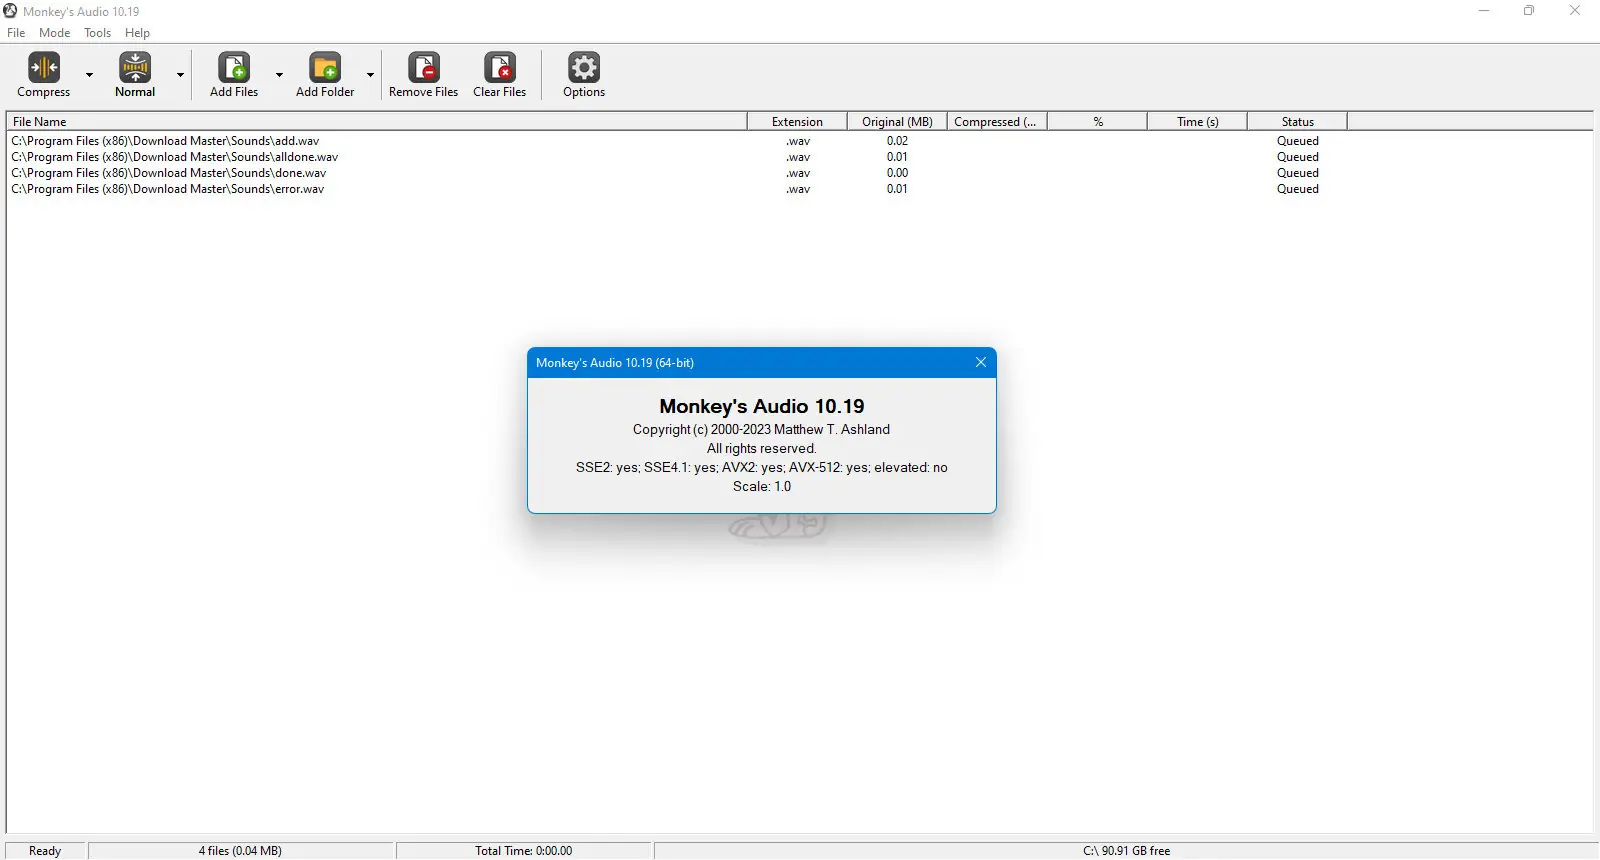Viewport: 1600px width, 860px height.
Task: Click the Monkey's Audio title bar app icon
Action: tap(10, 11)
